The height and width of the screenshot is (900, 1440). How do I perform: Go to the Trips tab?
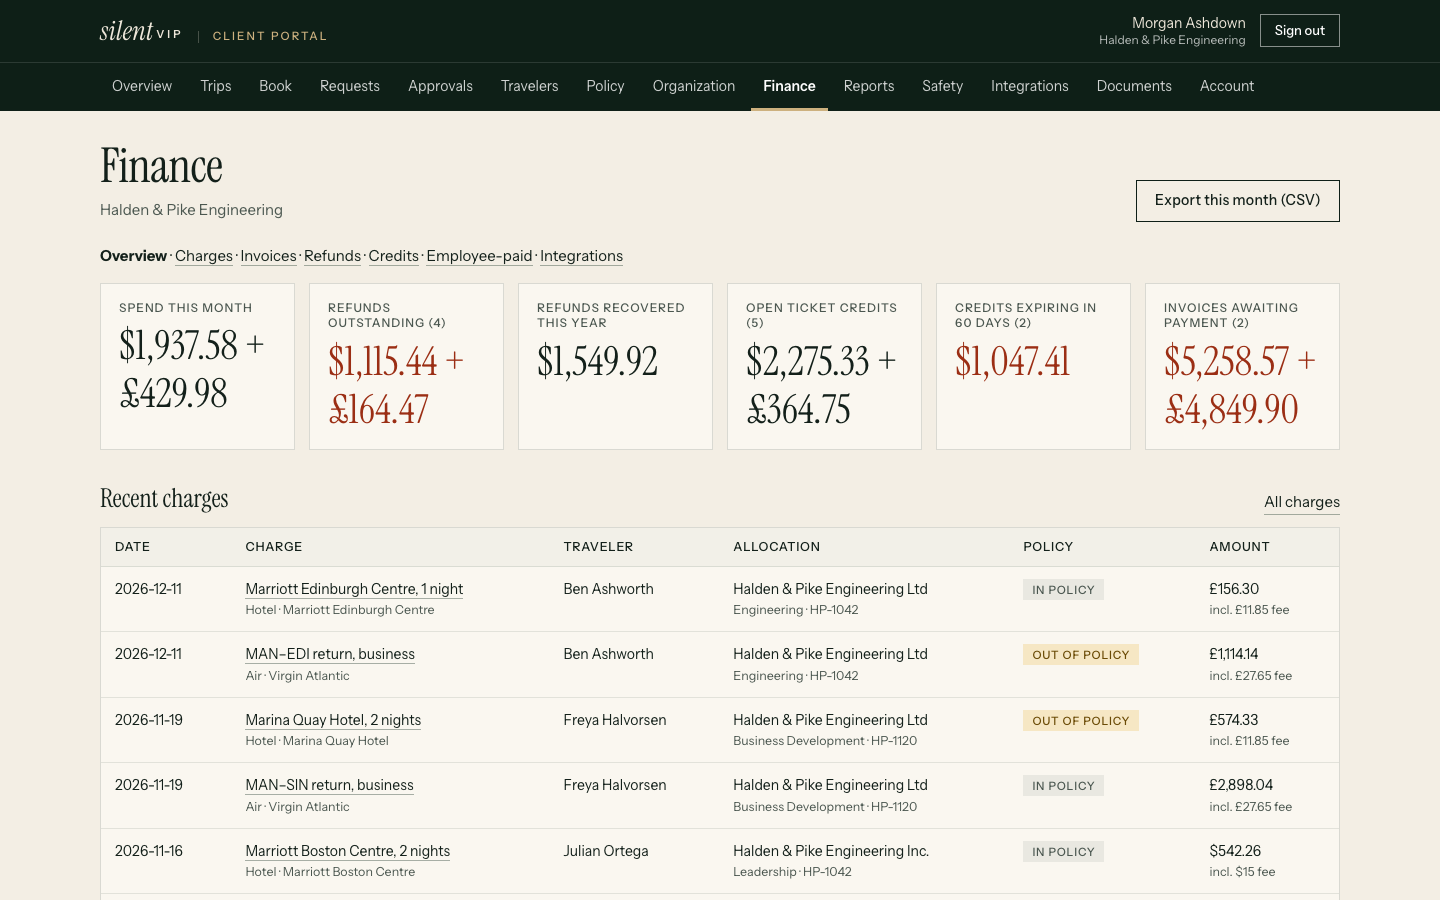tap(216, 86)
